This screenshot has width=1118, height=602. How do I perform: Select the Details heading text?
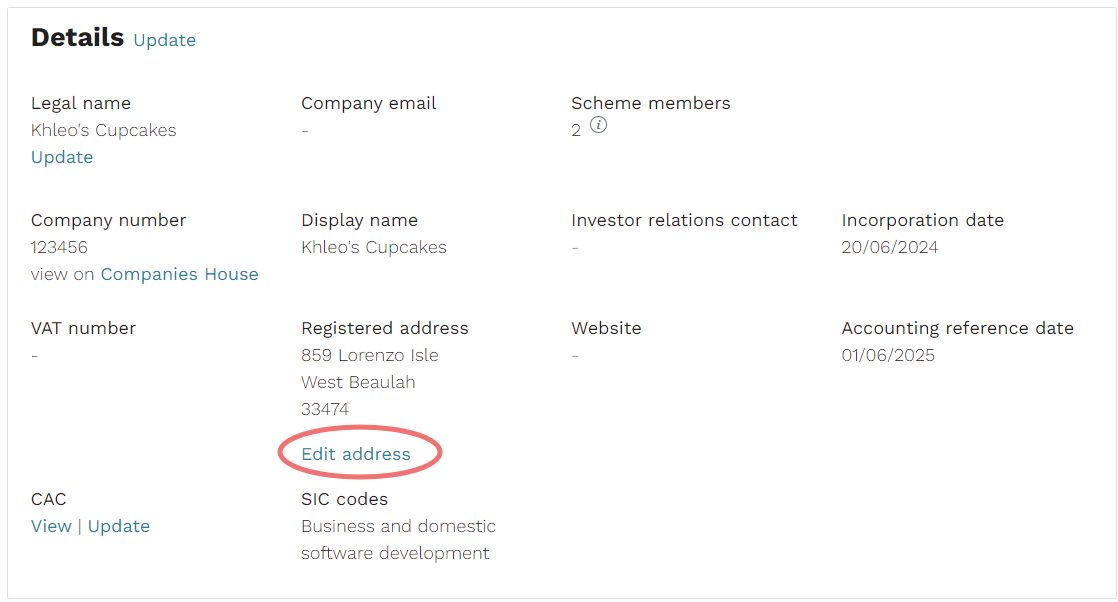[x=78, y=37]
